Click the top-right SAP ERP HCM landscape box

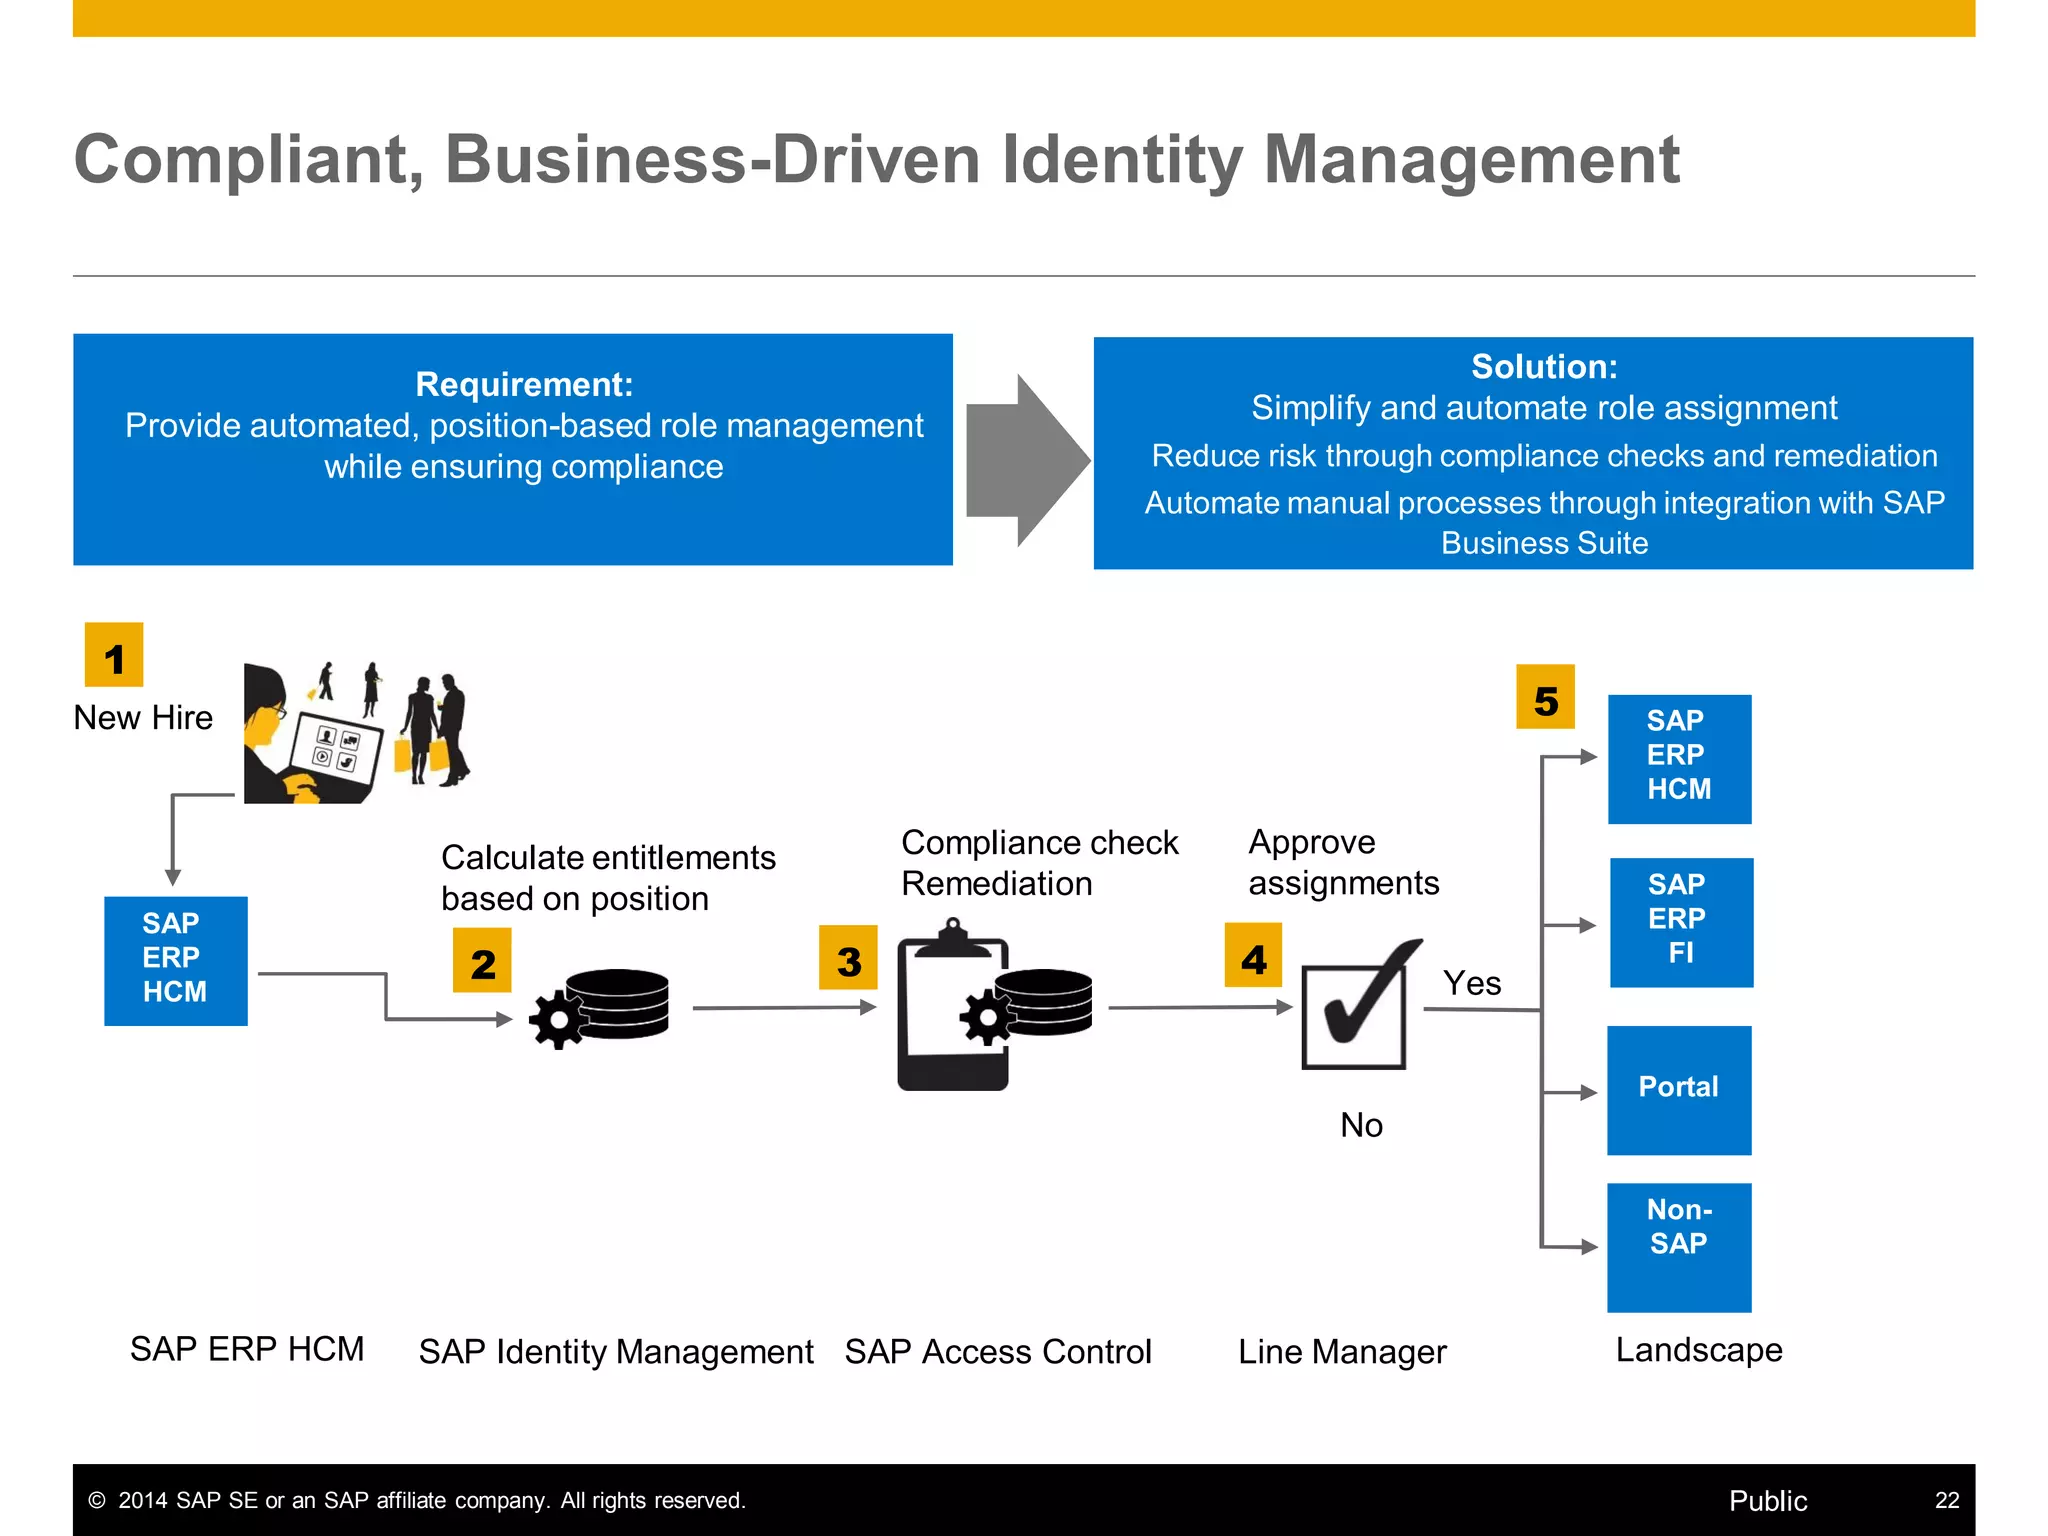[x=1679, y=759]
